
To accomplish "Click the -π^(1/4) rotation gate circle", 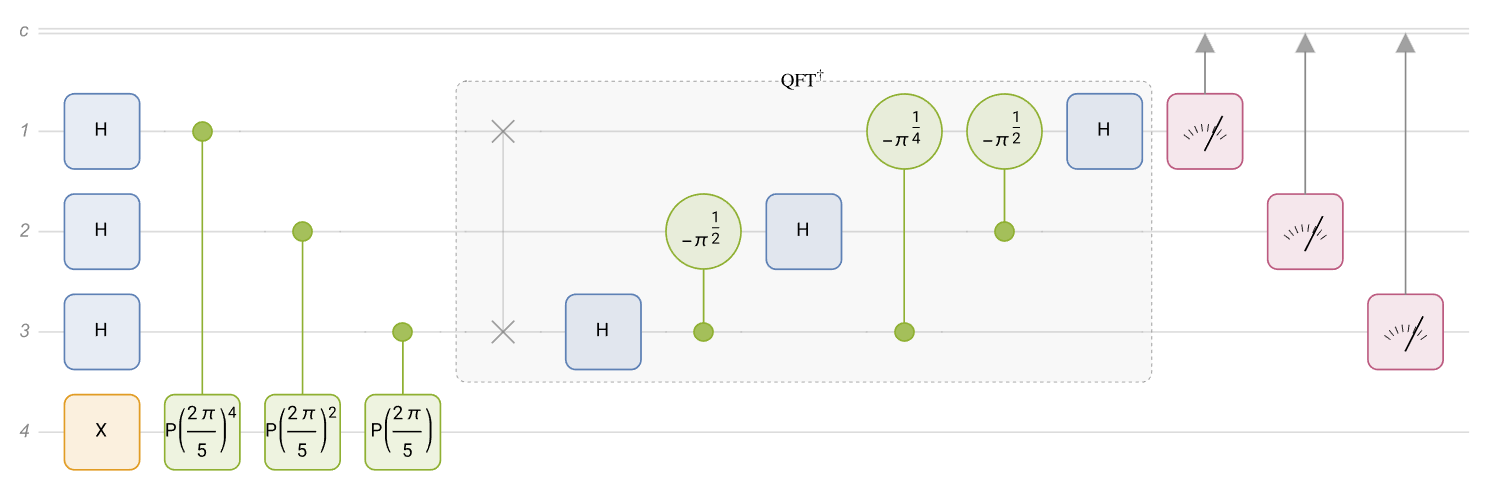I will [904, 131].
